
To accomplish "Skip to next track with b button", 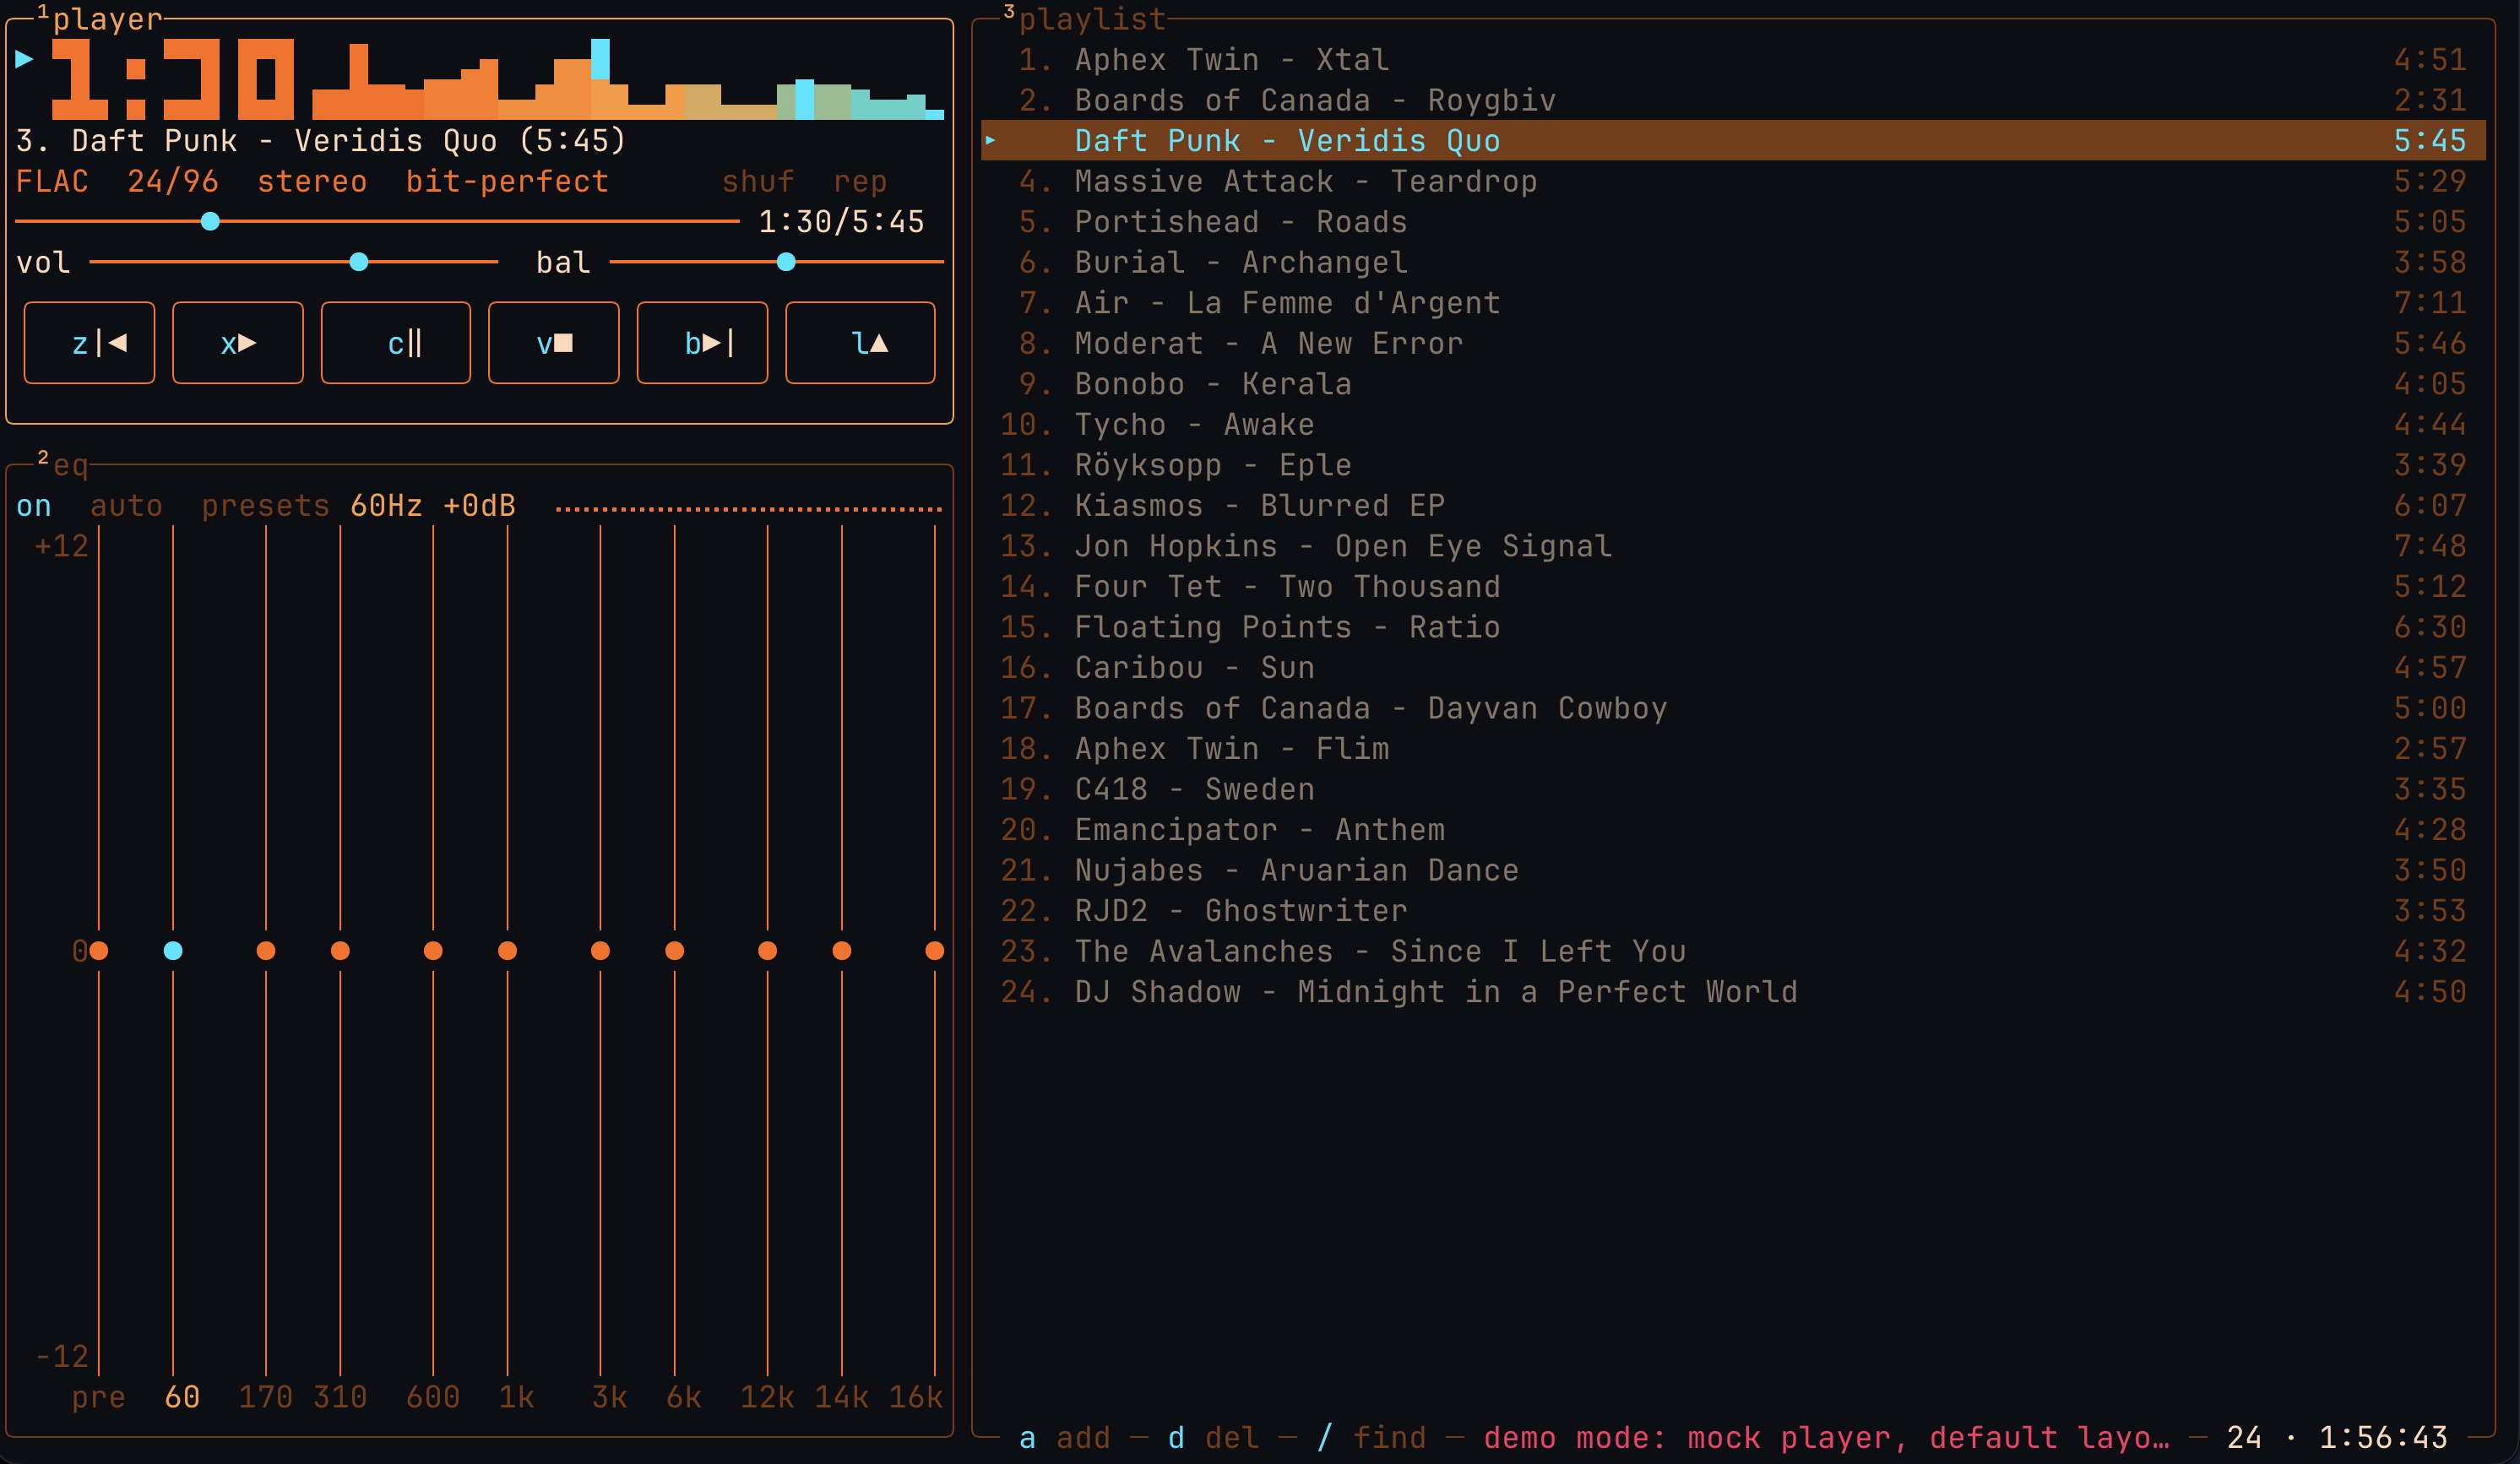I will 702,343.
